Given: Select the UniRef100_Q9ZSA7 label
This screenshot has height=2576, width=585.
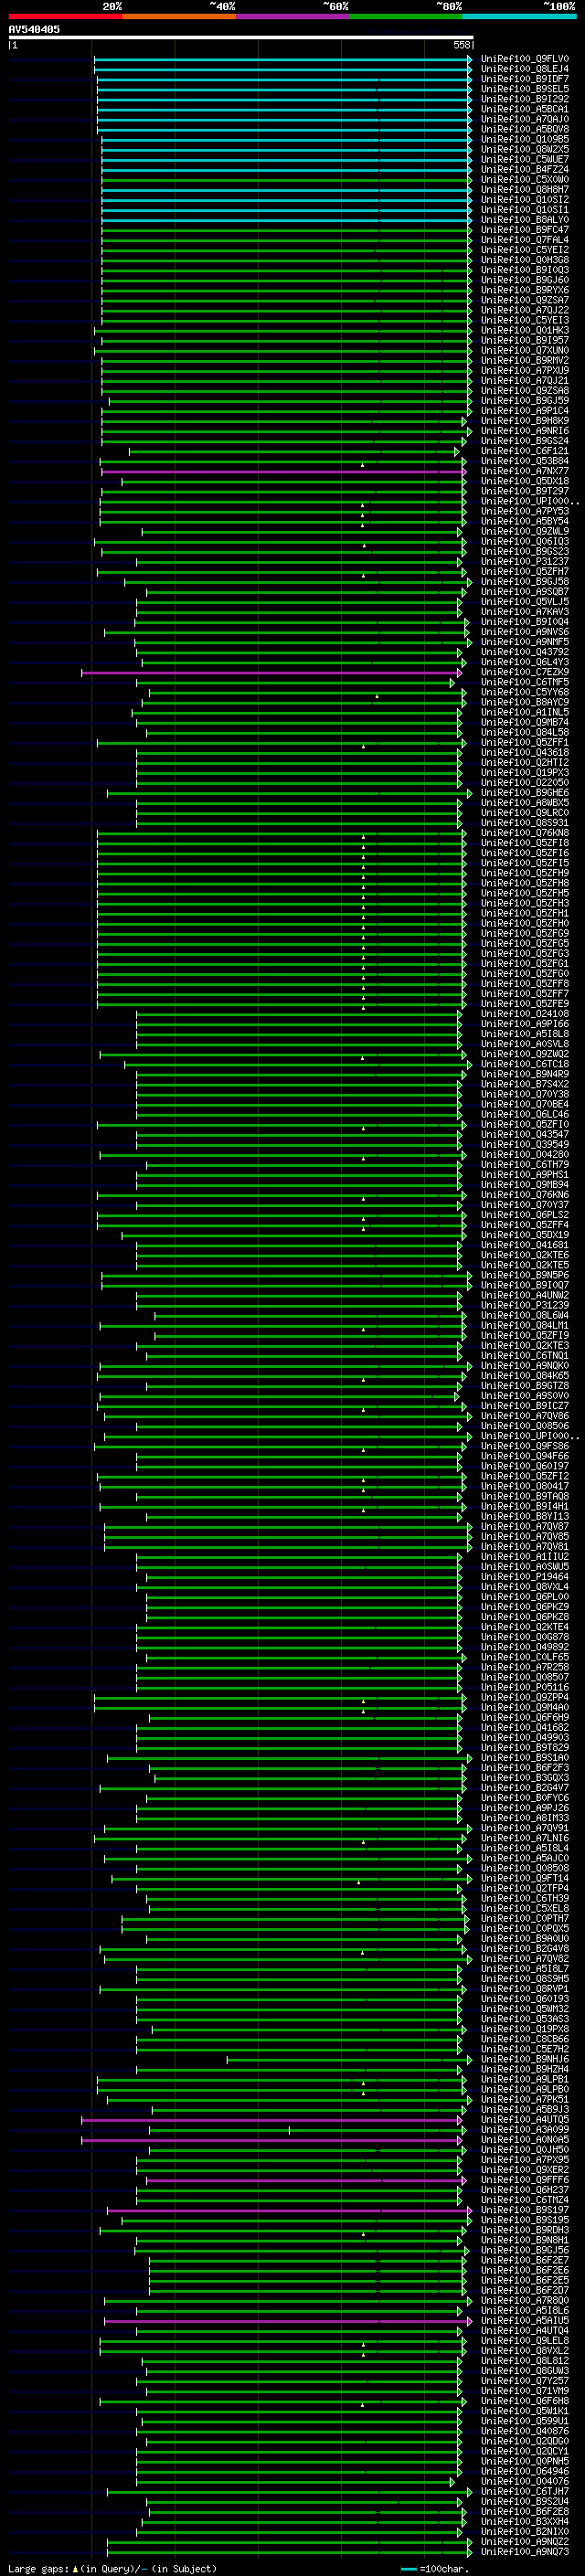Looking at the screenshot, I should coord(524,300).
